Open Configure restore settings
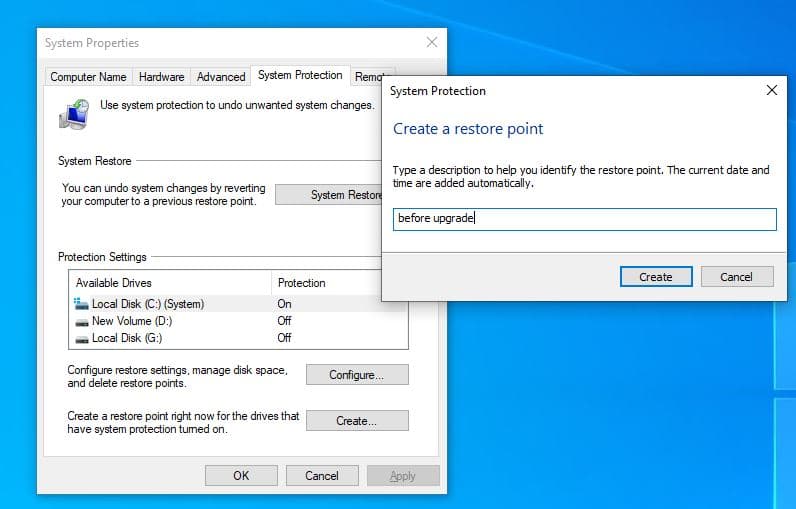This screenshot has height=509, width=796. coord(357,375)
